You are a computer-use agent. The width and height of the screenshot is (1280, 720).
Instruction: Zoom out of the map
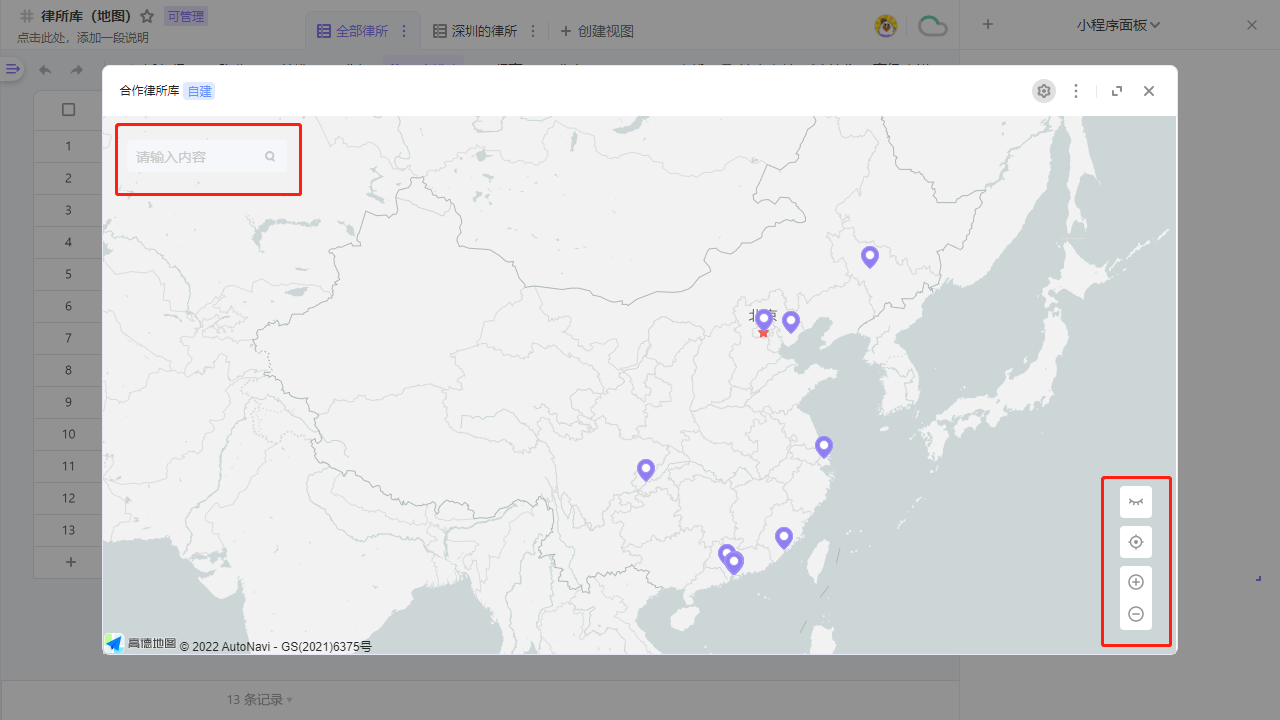[x=1135, y=613]
